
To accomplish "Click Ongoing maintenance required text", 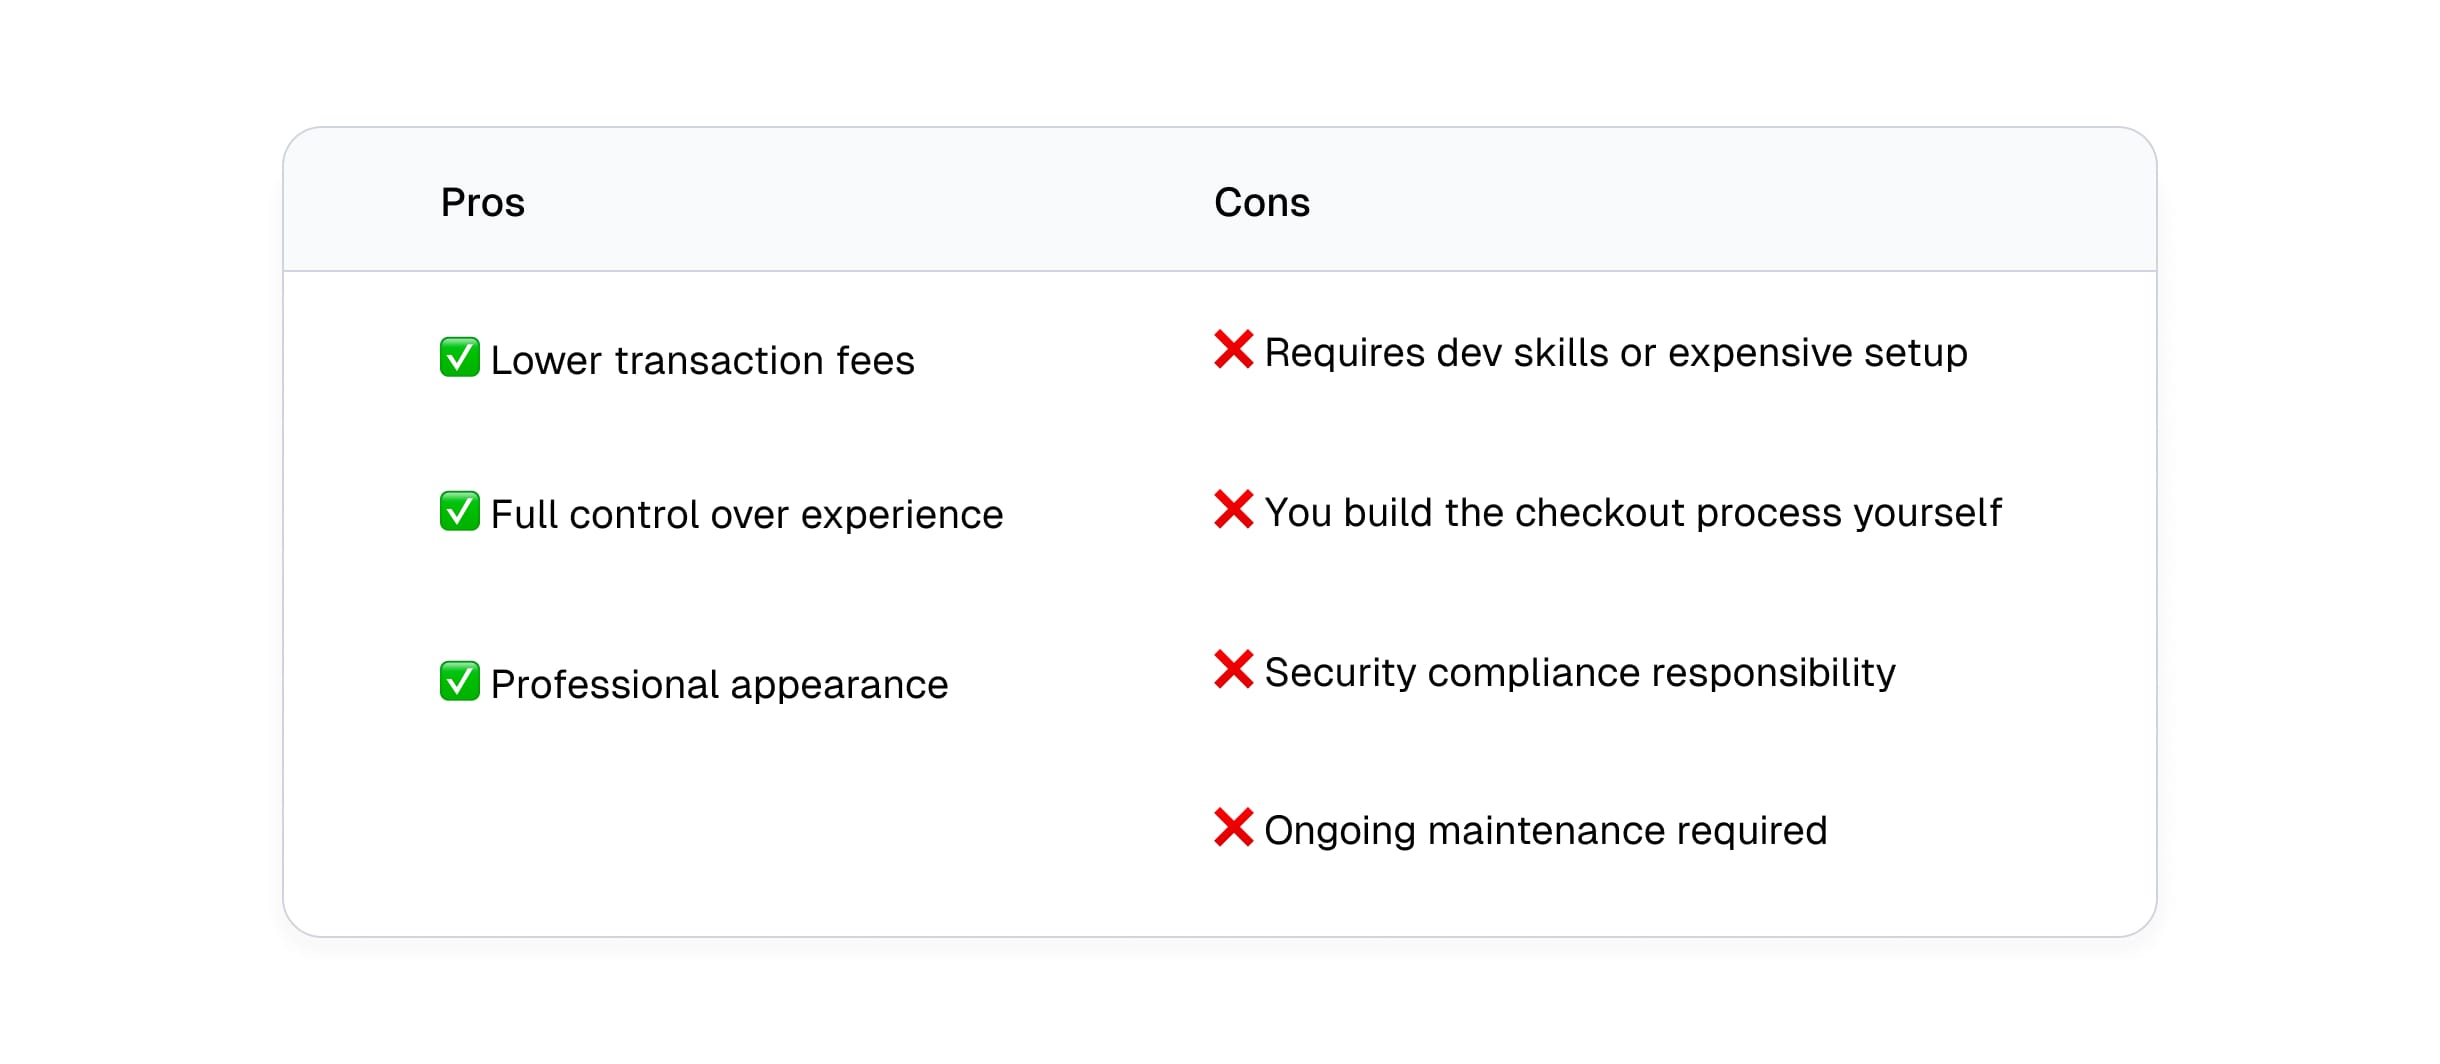I will coord(1546,831).
